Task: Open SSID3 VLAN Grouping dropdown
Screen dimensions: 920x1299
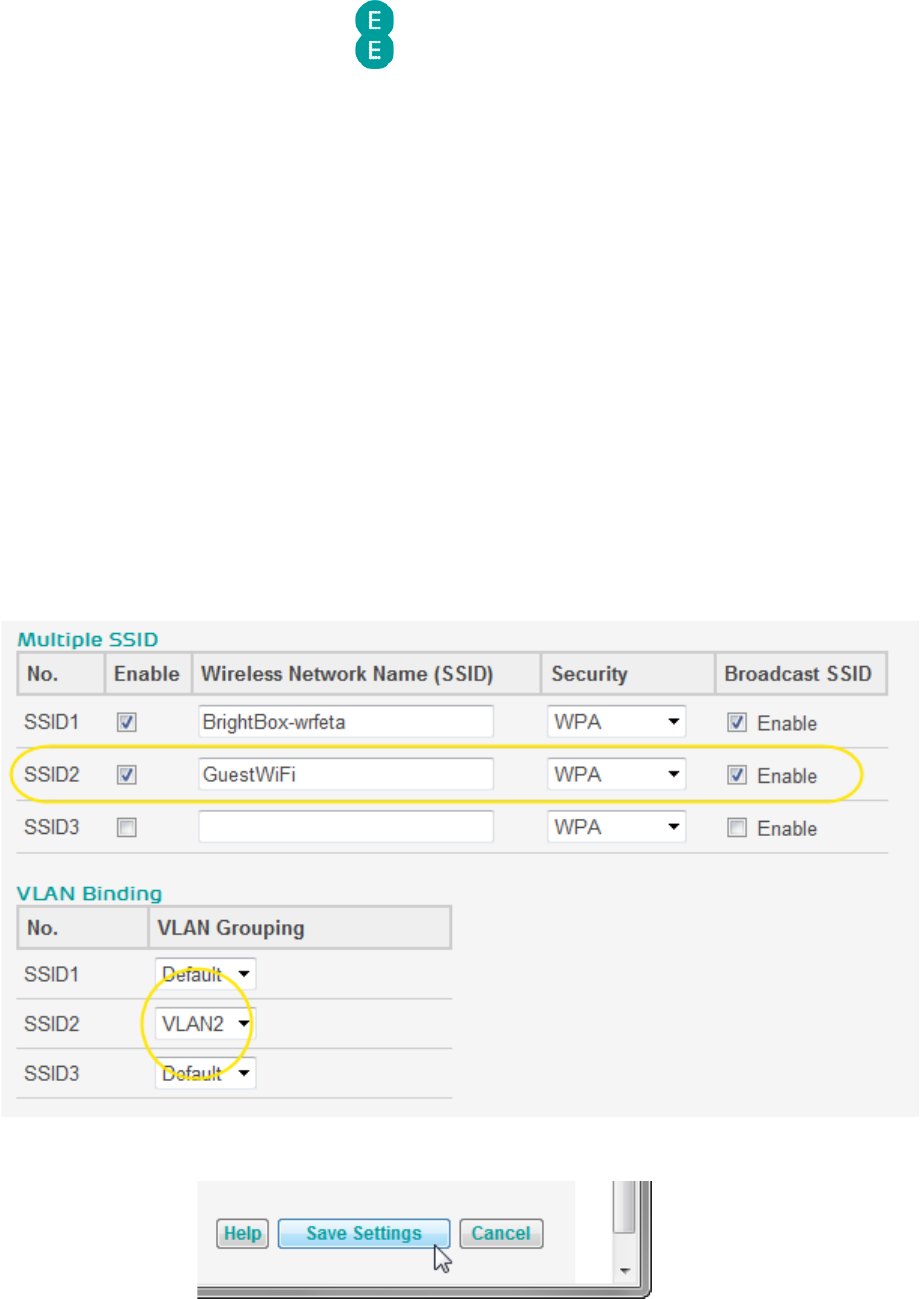Action: click(x=205, y=1074)
